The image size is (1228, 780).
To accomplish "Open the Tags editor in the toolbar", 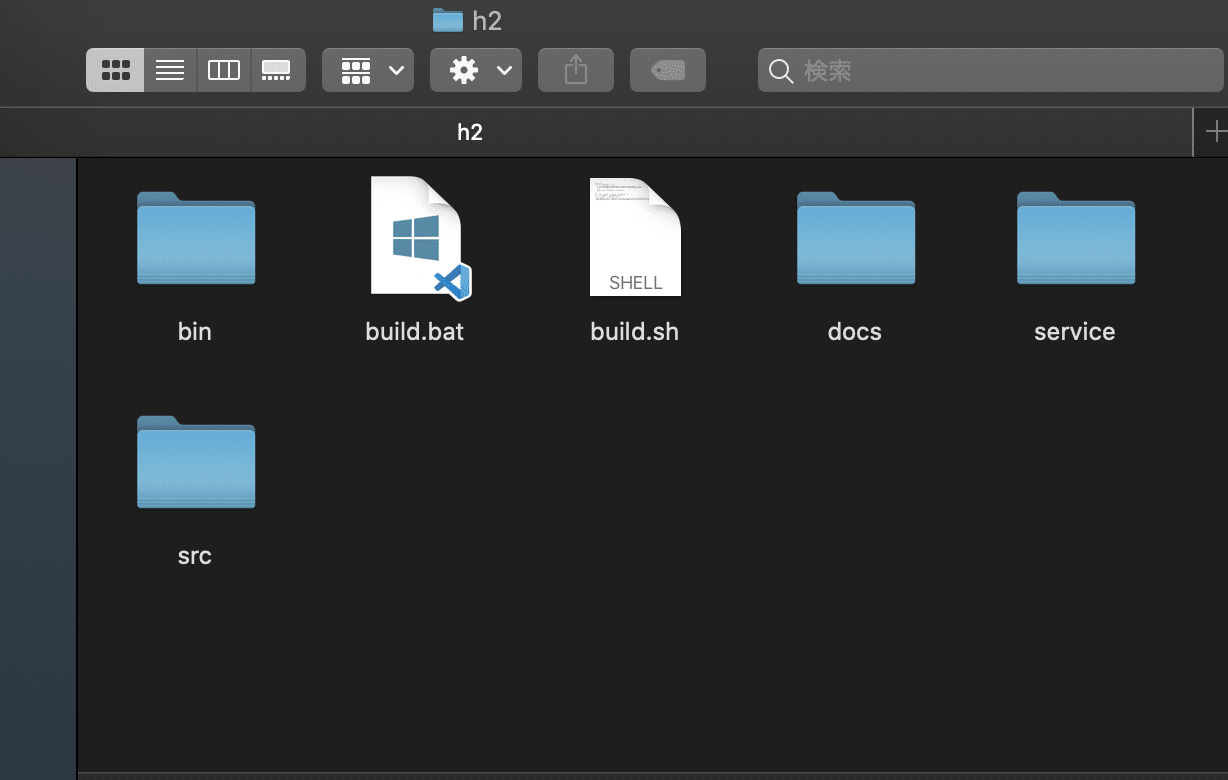I will [x=667, y=70].
